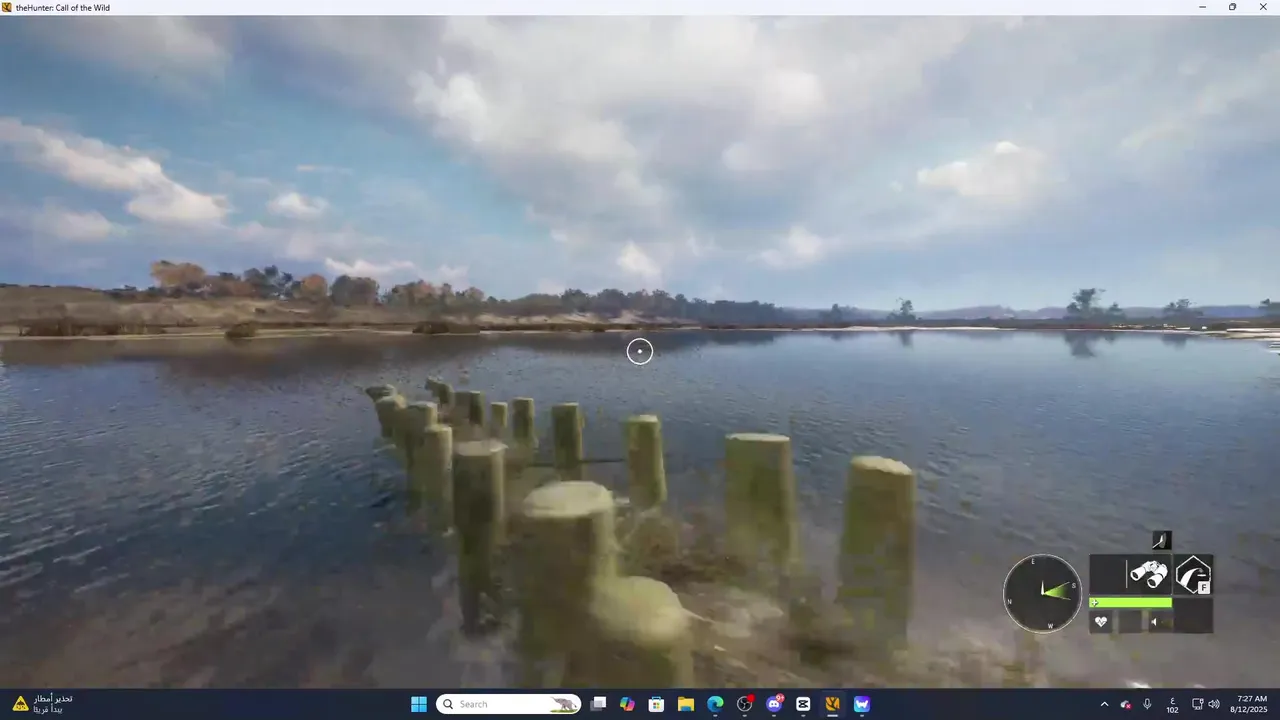Viewport: 1280px width, 720px height.
Task: Open CapCut from the taskbar
Action: [x=803, y=704]
